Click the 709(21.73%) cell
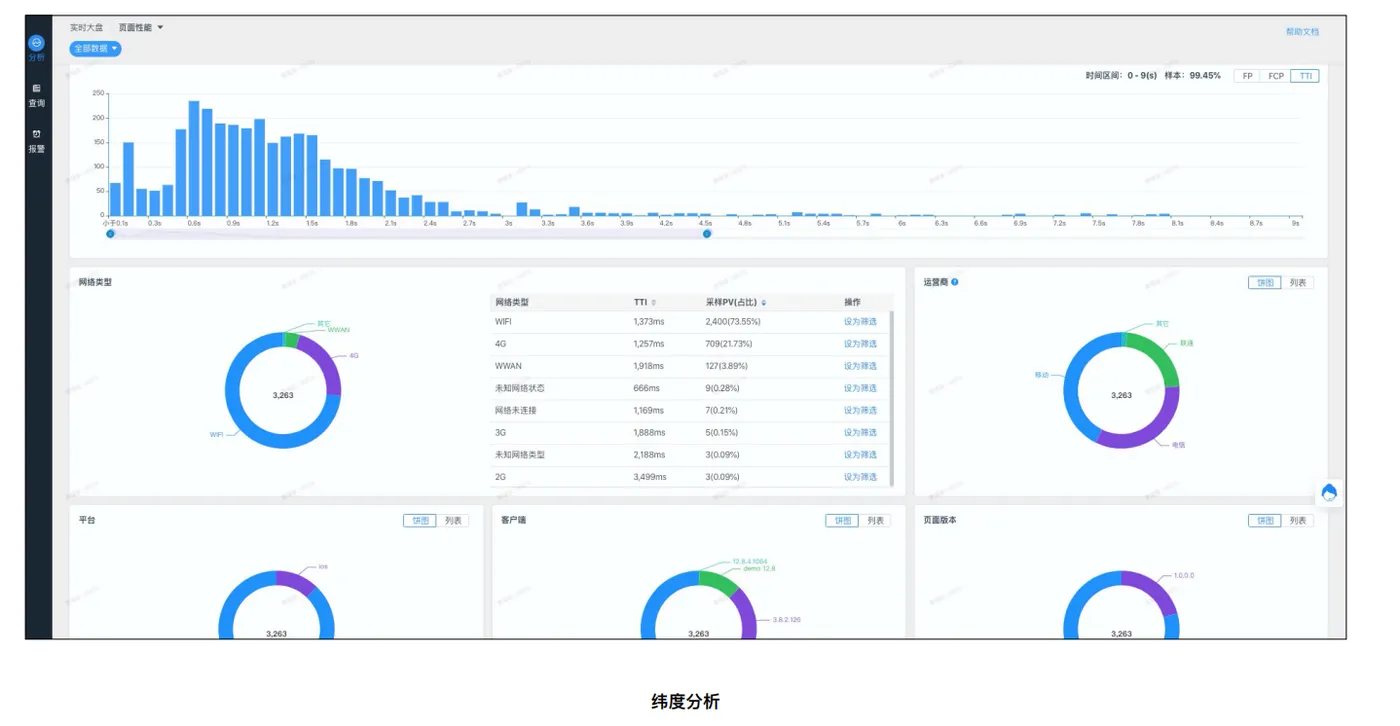The width and height of the screenshot is (1400, 726). (x=729, y=344)
